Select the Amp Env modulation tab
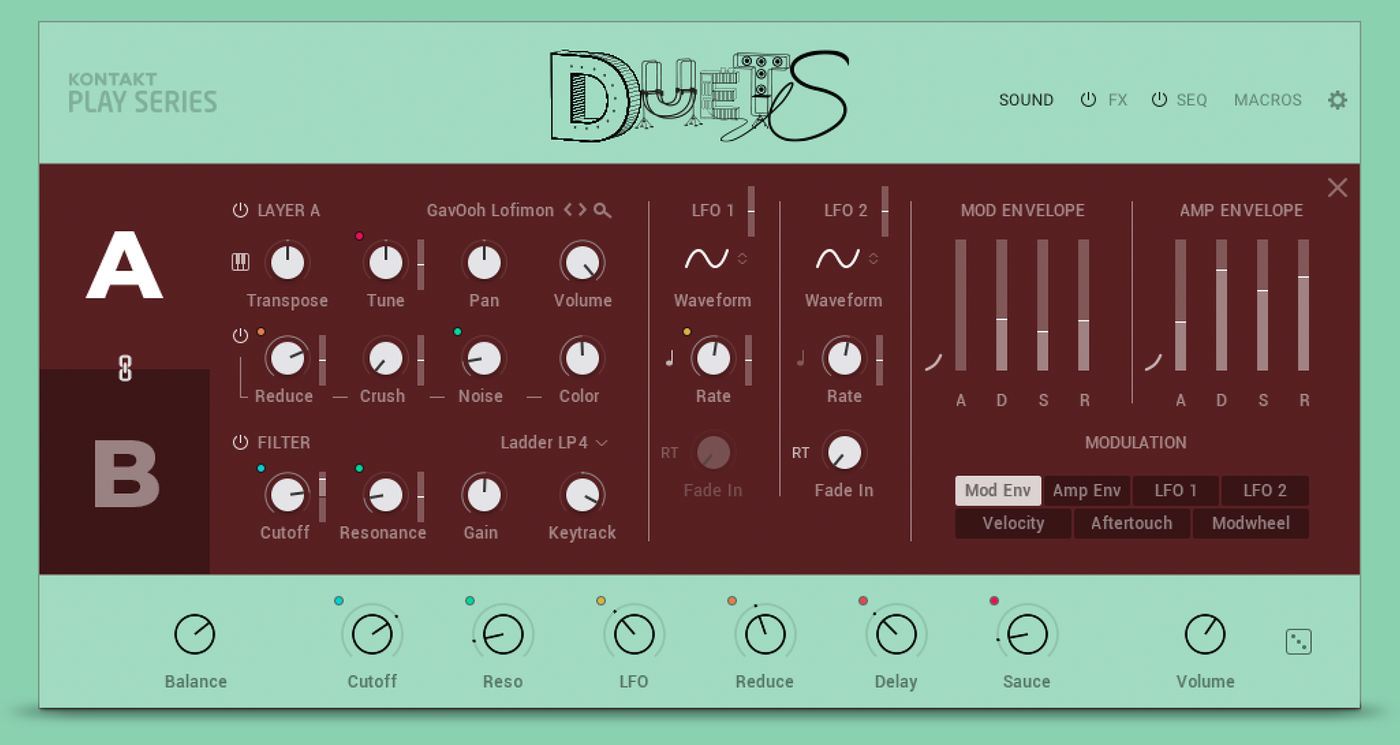The height and width of the screenshot is (745, 1400). point(1087,490)
